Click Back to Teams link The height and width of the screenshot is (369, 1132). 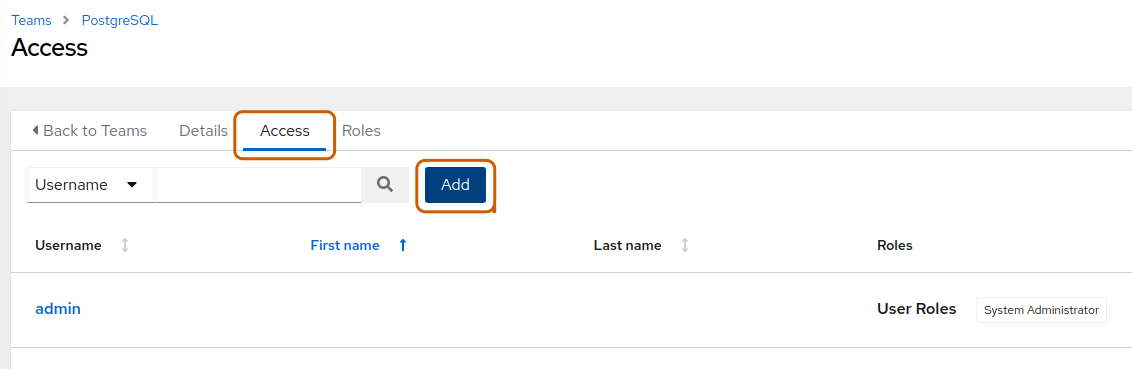90,131
